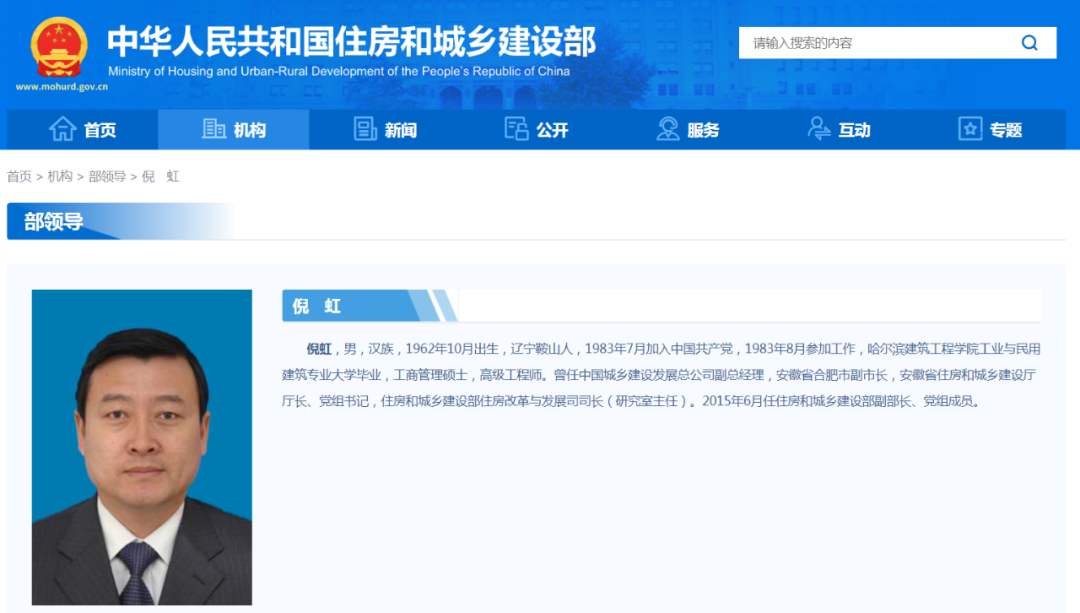1080x613 pixels.
Task: Click the text 1962年10月出生 in the biography
Action: pyautogui.click(x=452, y=349)
